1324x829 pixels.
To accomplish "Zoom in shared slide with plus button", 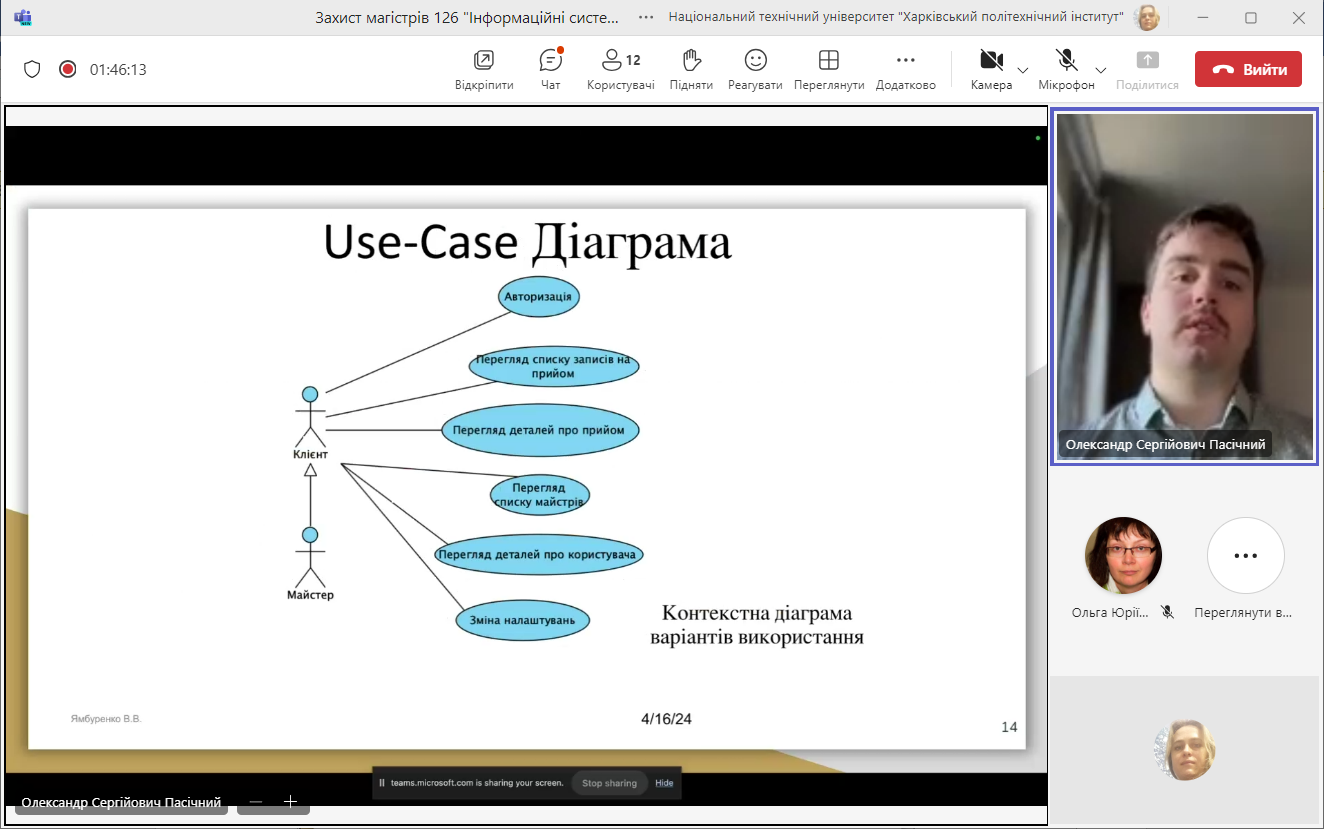I will click(x=290, y=802).
